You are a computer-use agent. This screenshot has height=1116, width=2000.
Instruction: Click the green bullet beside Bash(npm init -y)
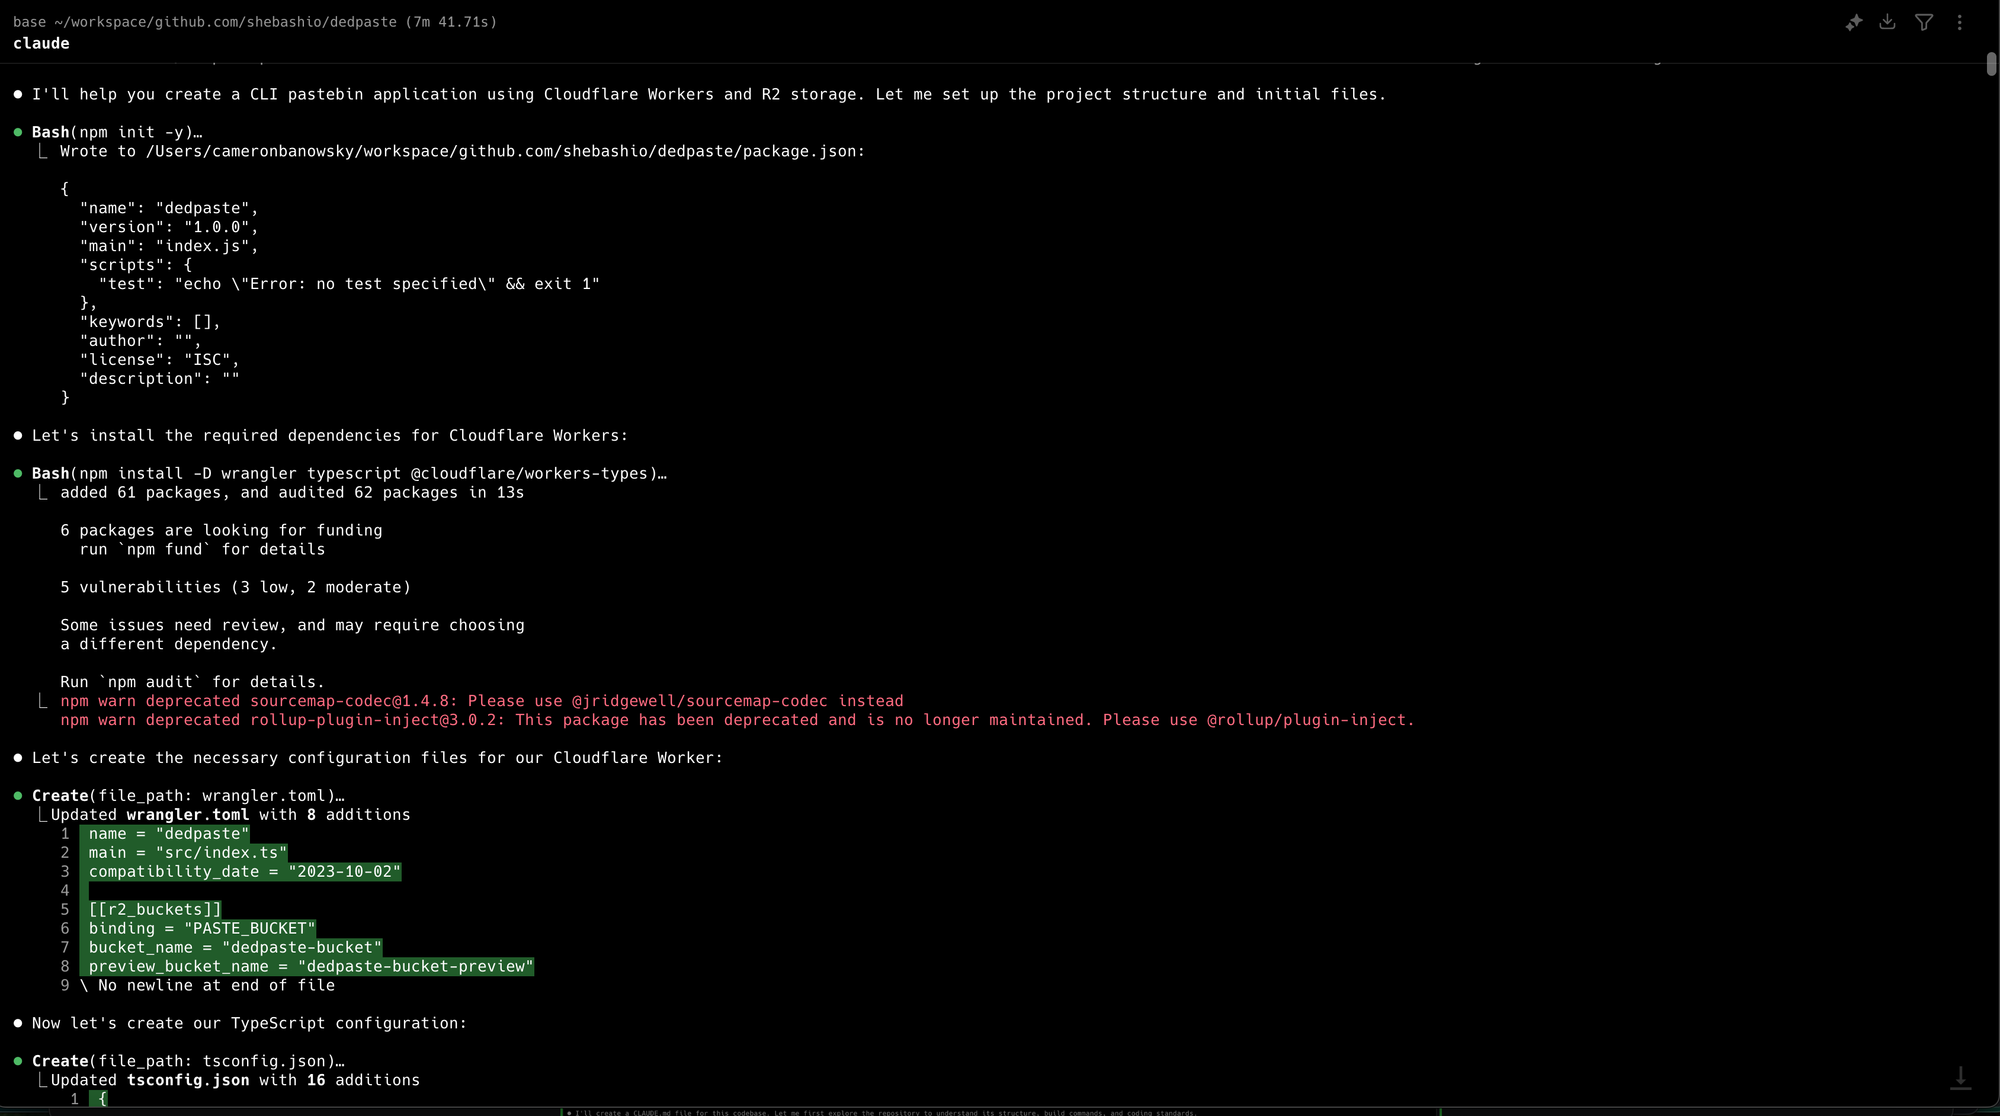click(x=18, y=132)
